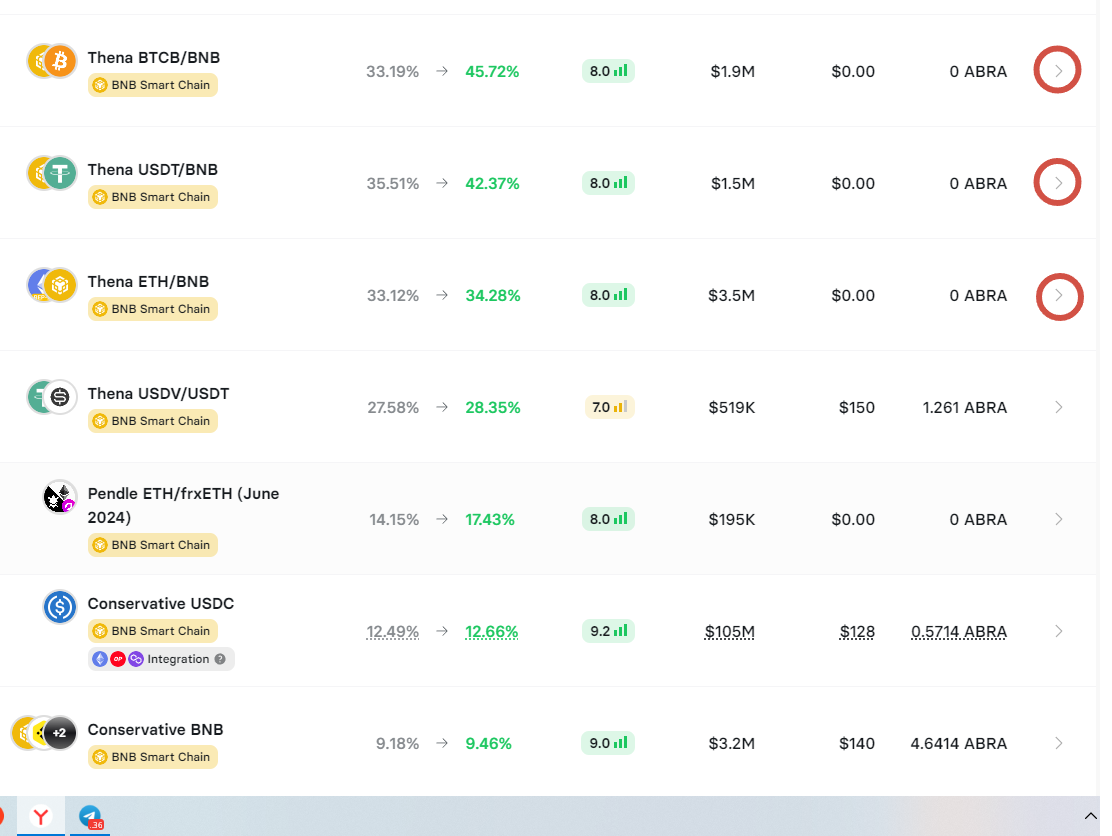
Task: Click BNB Smart Chain tag under Conservative BNB
Action: coord(152,757)
